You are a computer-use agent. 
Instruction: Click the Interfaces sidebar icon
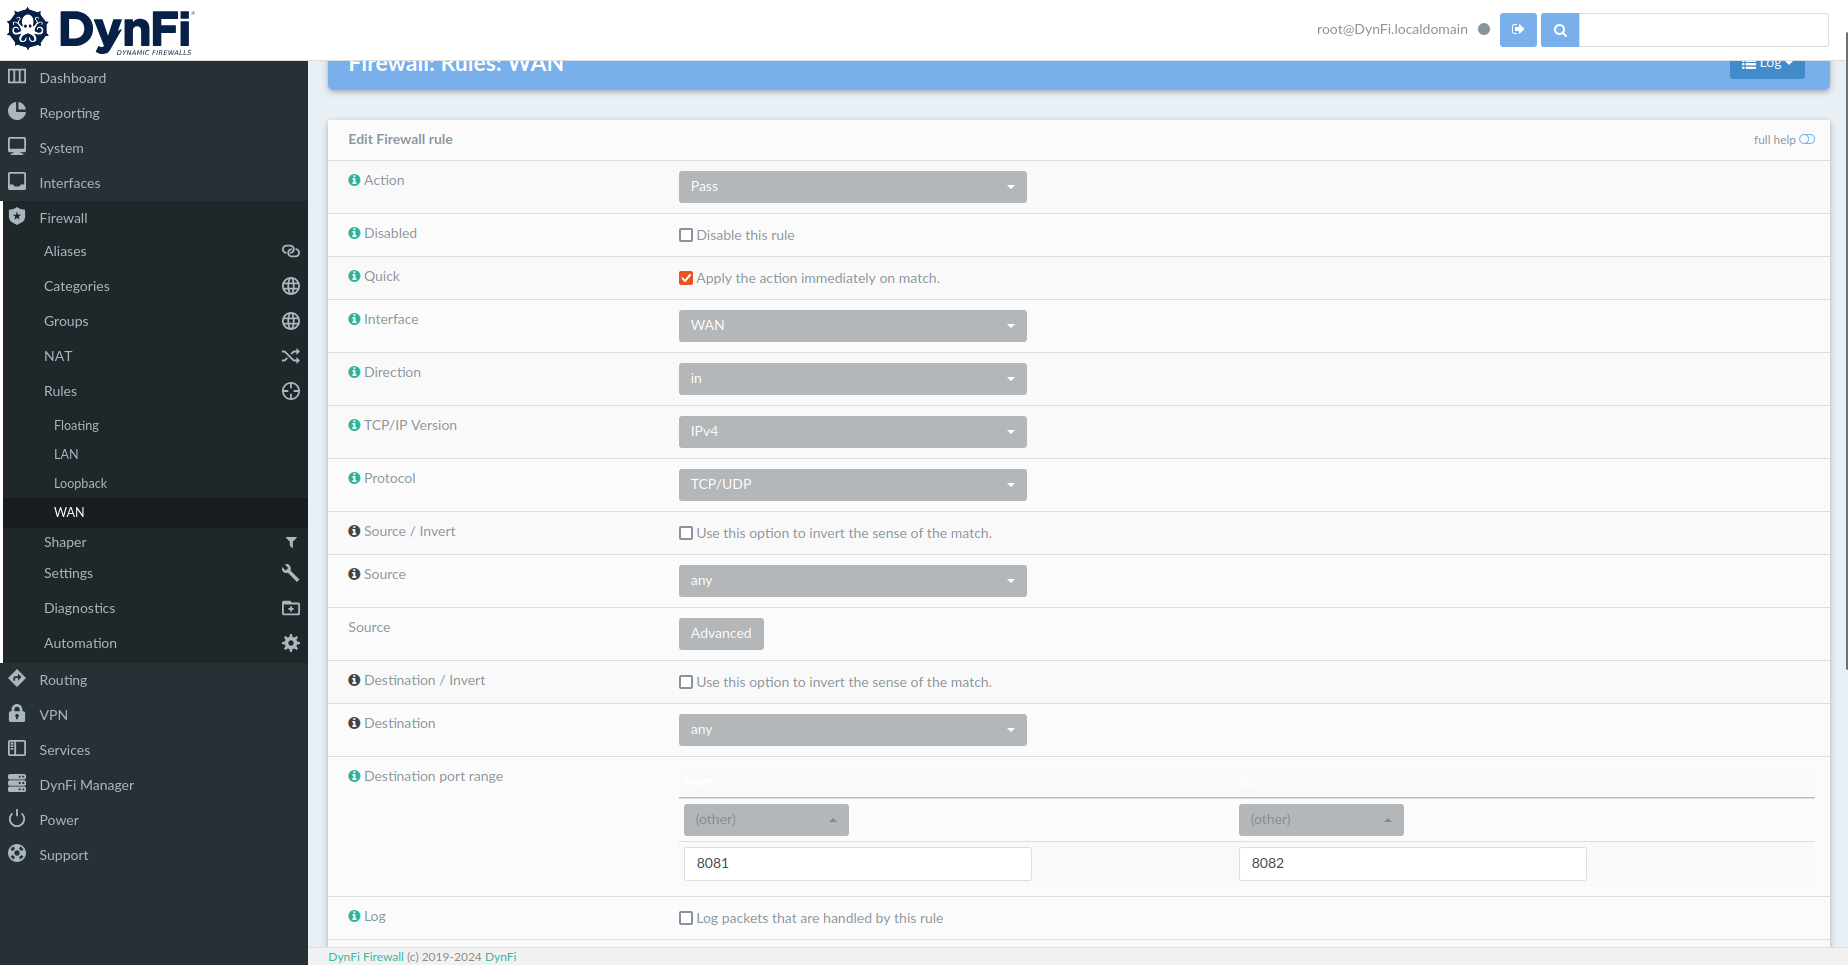click(x=17, y=182)
